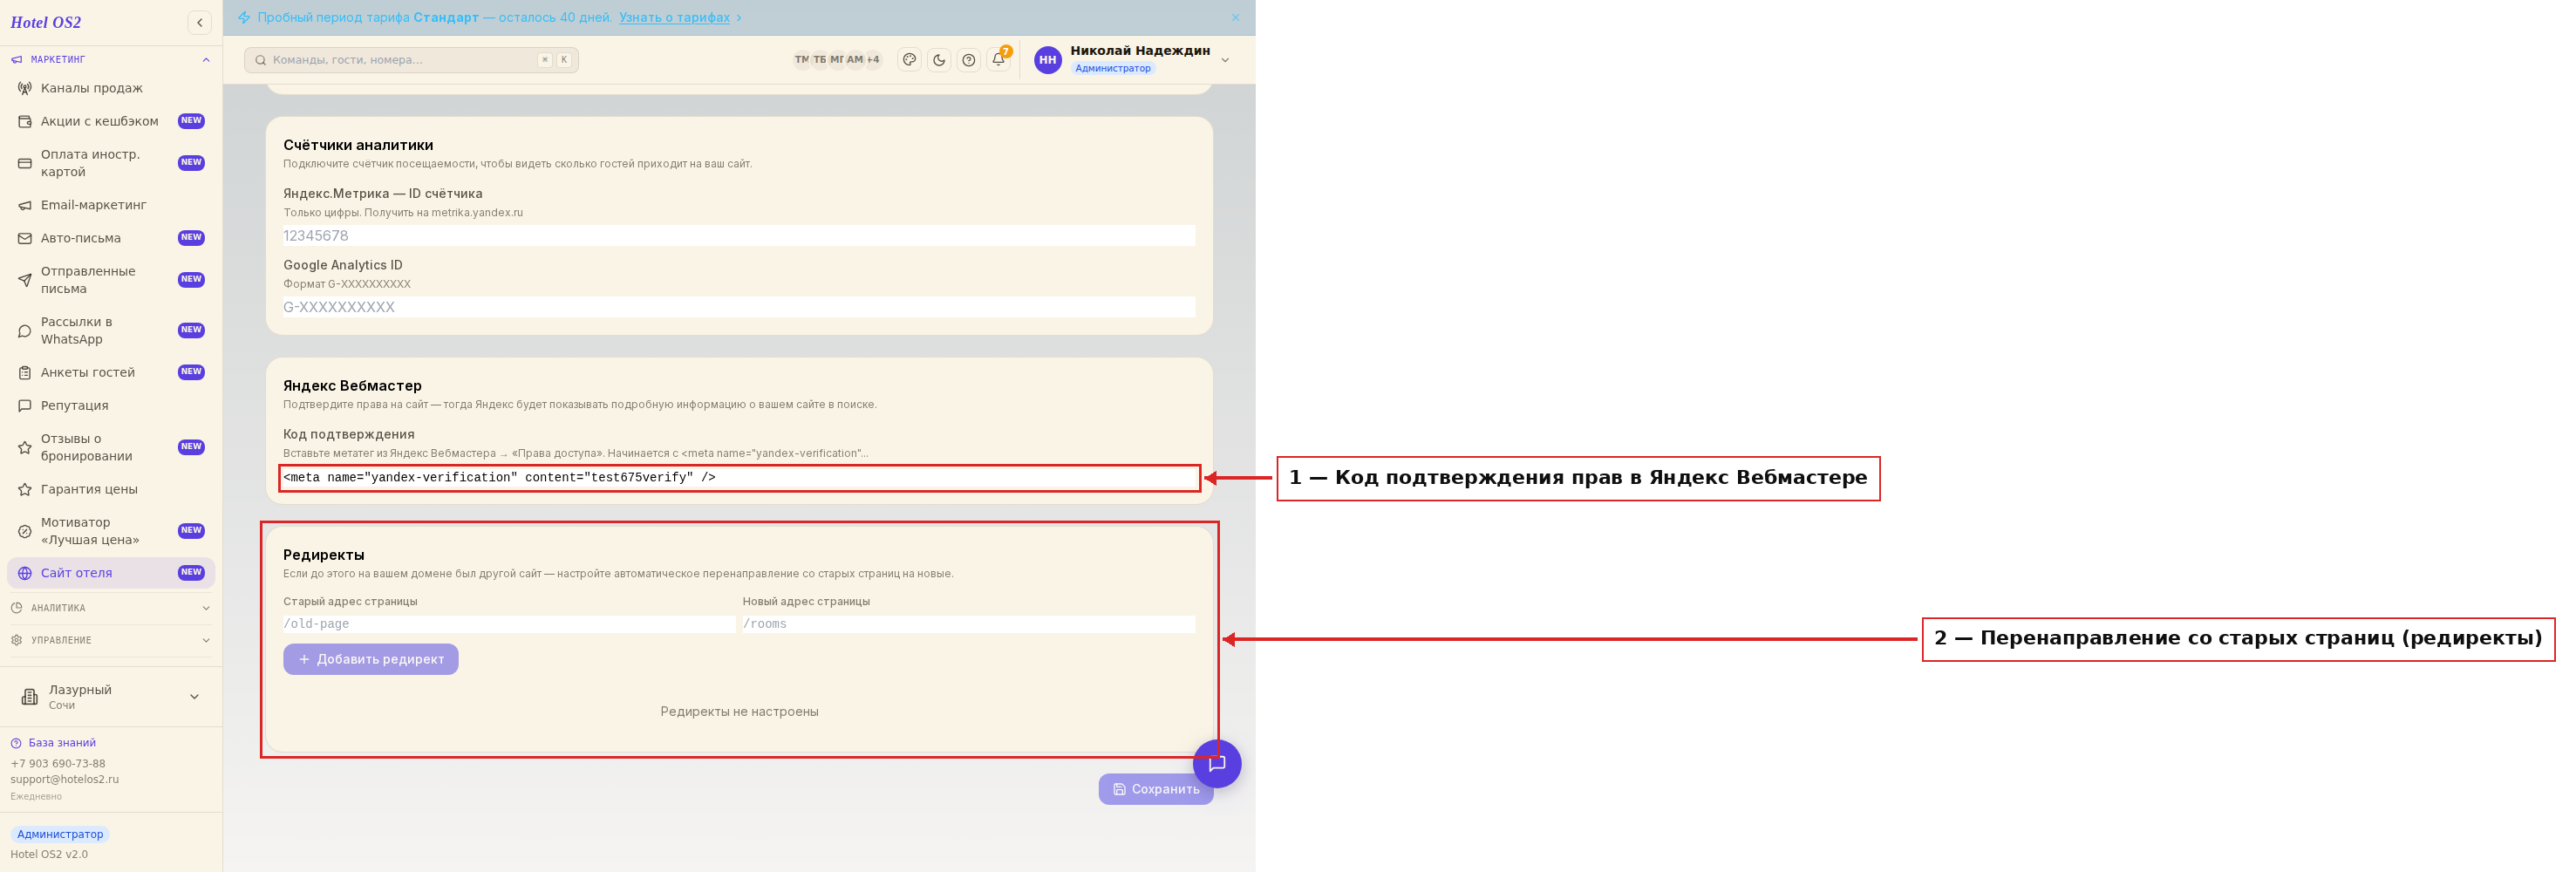Click the Администратор badge in sidebar footer
The image size is (2576, 872).
point(60,834)
